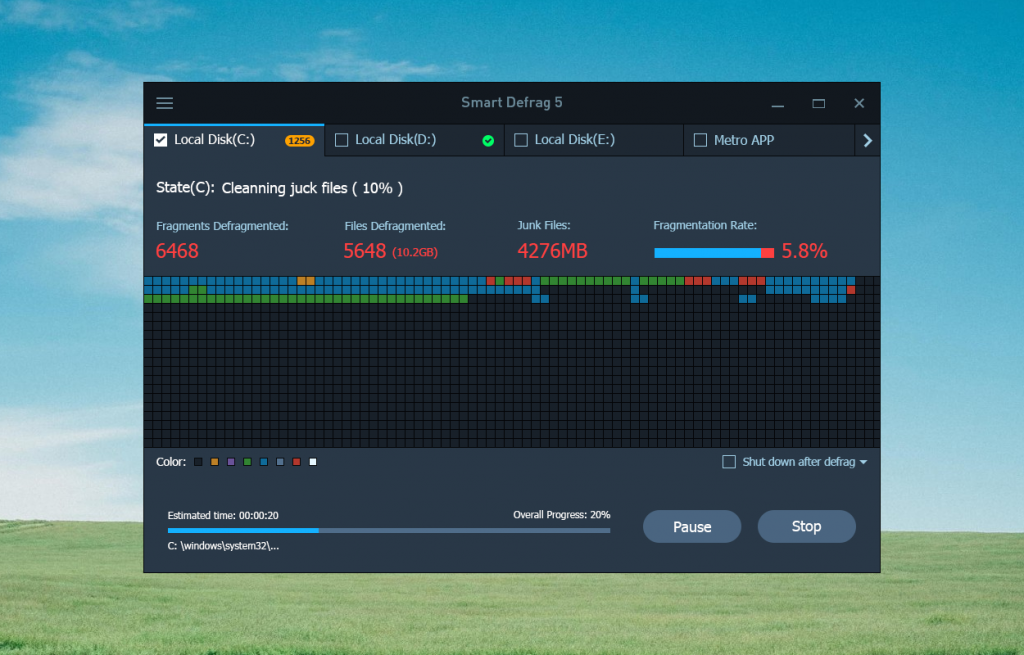
Task: Switch to Local Disk(C:) tab
Action: pos(234,140)
